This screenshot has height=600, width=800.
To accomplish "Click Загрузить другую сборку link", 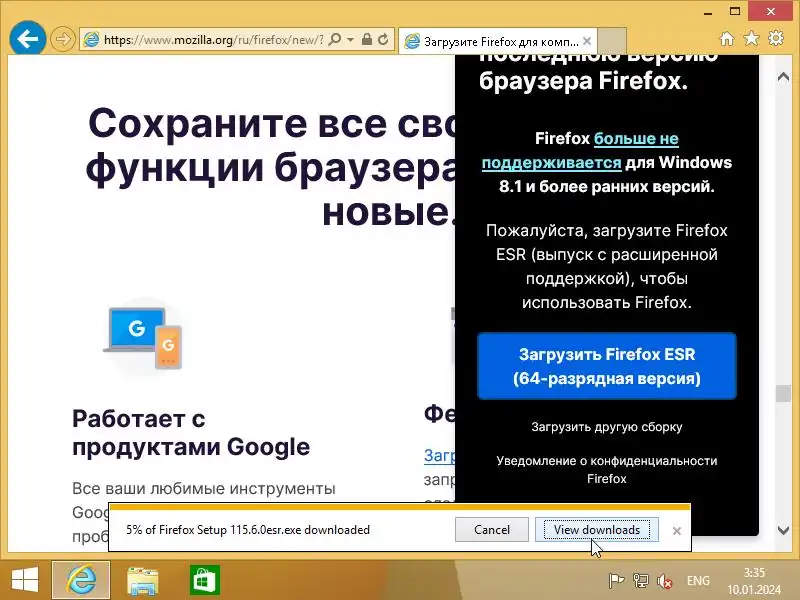I will pos(607,427).
